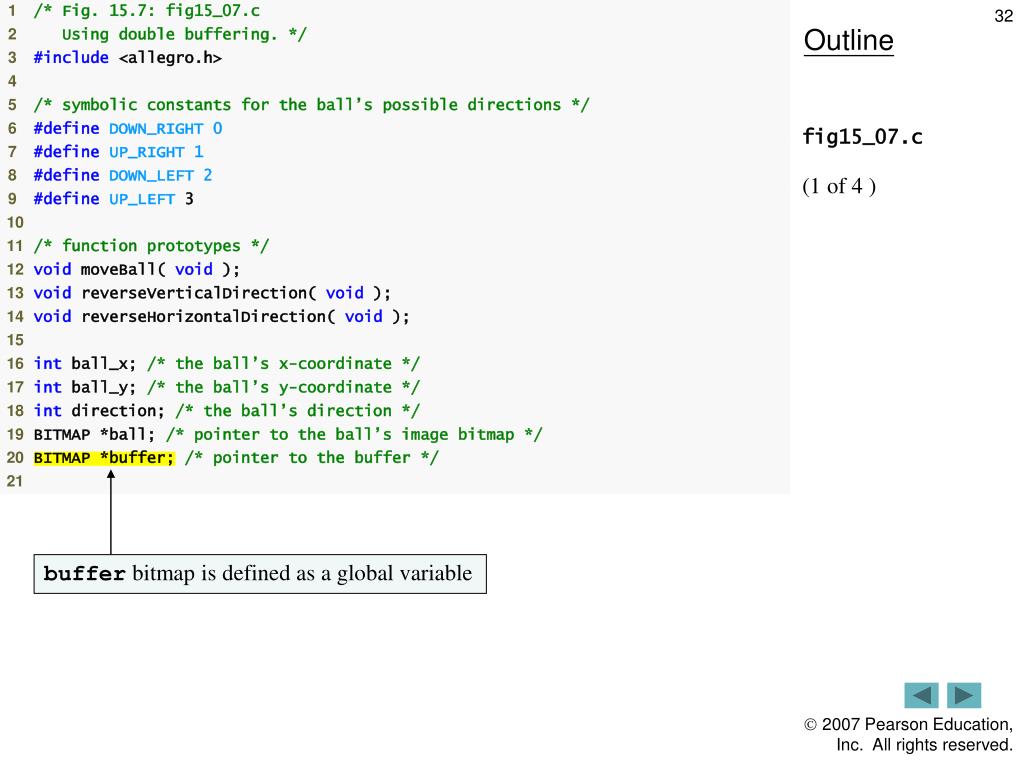This screenshot has width=1024, height=768.
Task: Click the previous slide left arrow button
Action: (x=921, y=695)
